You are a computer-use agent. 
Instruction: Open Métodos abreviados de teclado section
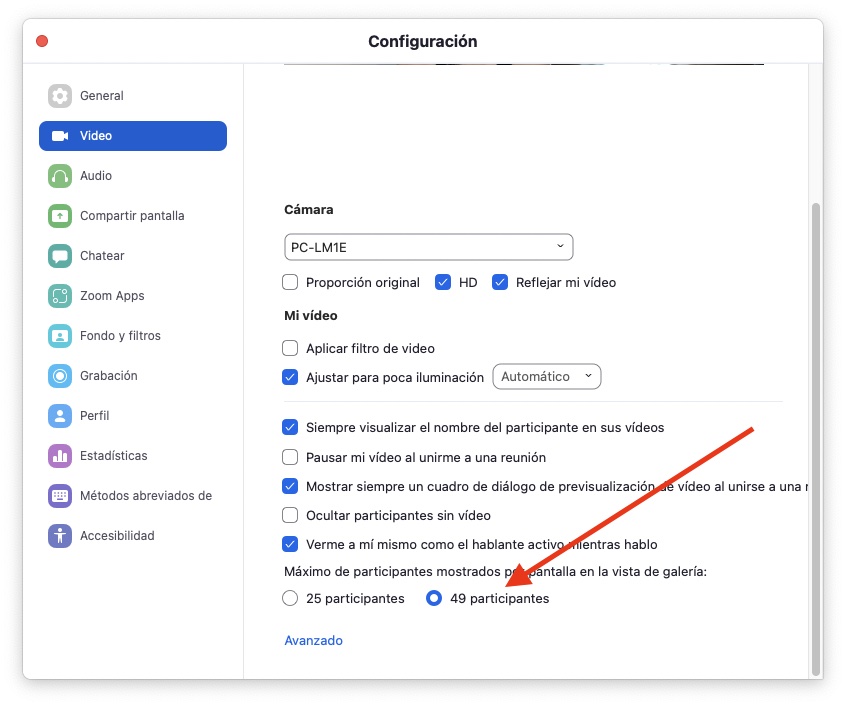tap(145, 496)
